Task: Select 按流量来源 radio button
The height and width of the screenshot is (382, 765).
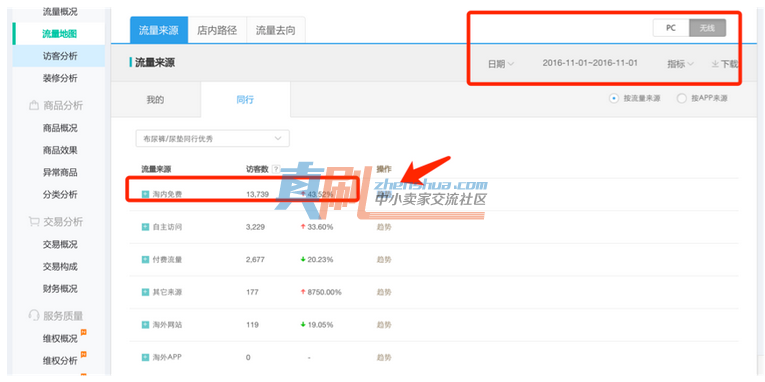Action: (613, 99)
